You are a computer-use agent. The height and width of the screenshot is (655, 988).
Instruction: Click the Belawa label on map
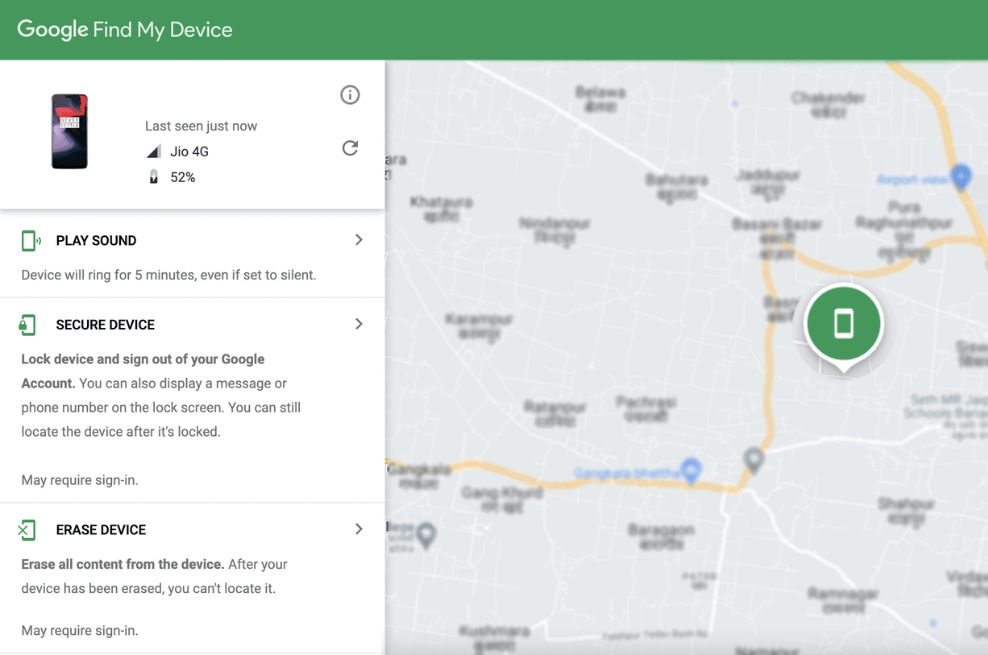coord(600,99)
